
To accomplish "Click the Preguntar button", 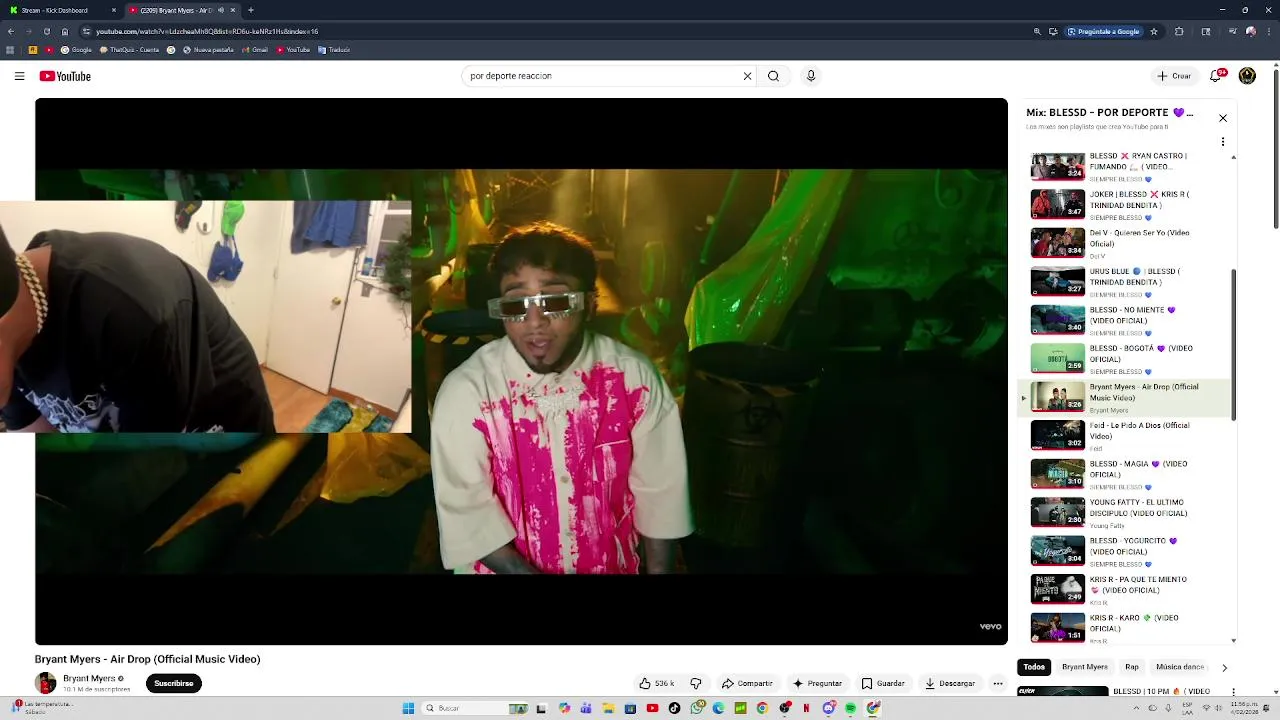I will pyautogui.click(x=817, y=684).
